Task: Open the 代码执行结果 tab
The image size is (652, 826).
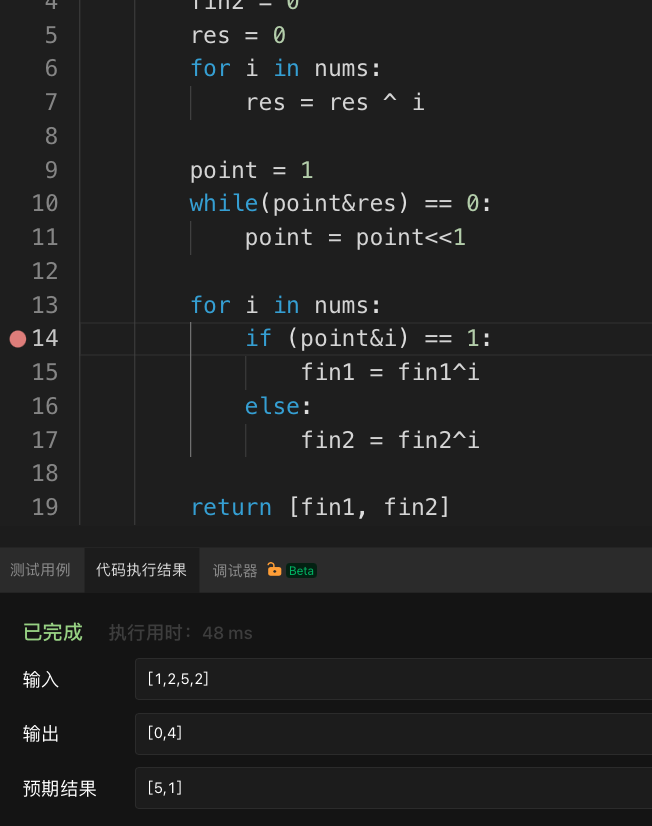Action: pyautogui.click(x=141, y=570)
